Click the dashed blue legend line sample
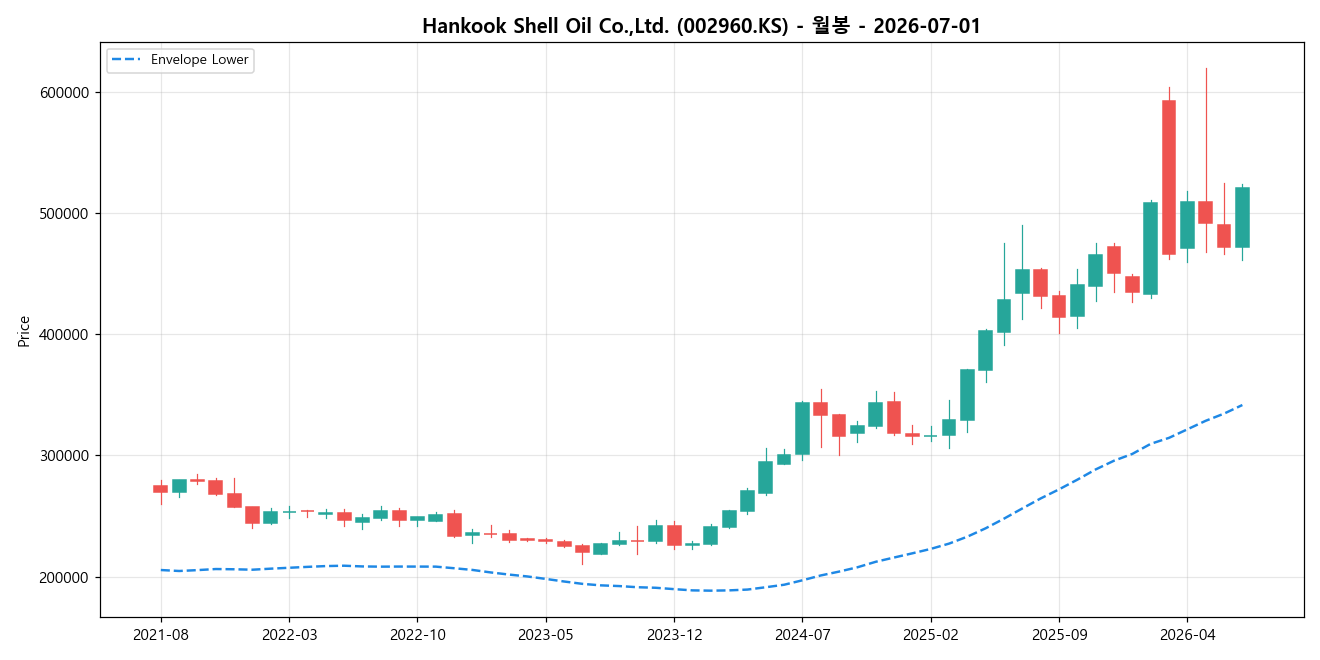Image resolution: width=1320 pixels, height=660 pixels. [127, 60]
